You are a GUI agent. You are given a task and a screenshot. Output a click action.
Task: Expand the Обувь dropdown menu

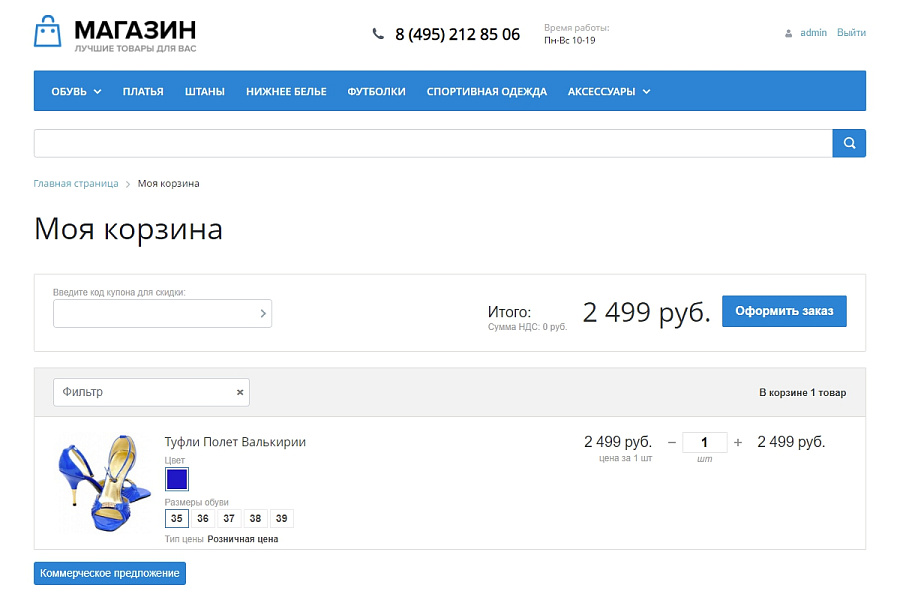click(76, 91)
